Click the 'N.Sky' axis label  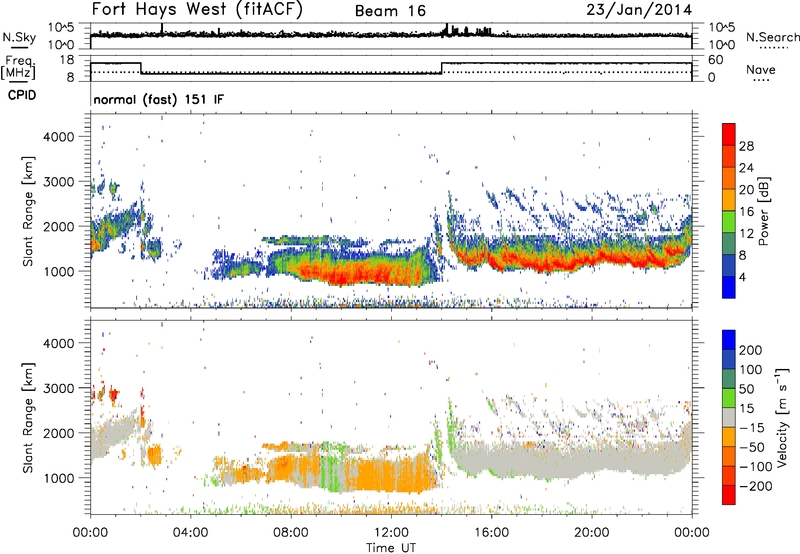pos(19,37)
